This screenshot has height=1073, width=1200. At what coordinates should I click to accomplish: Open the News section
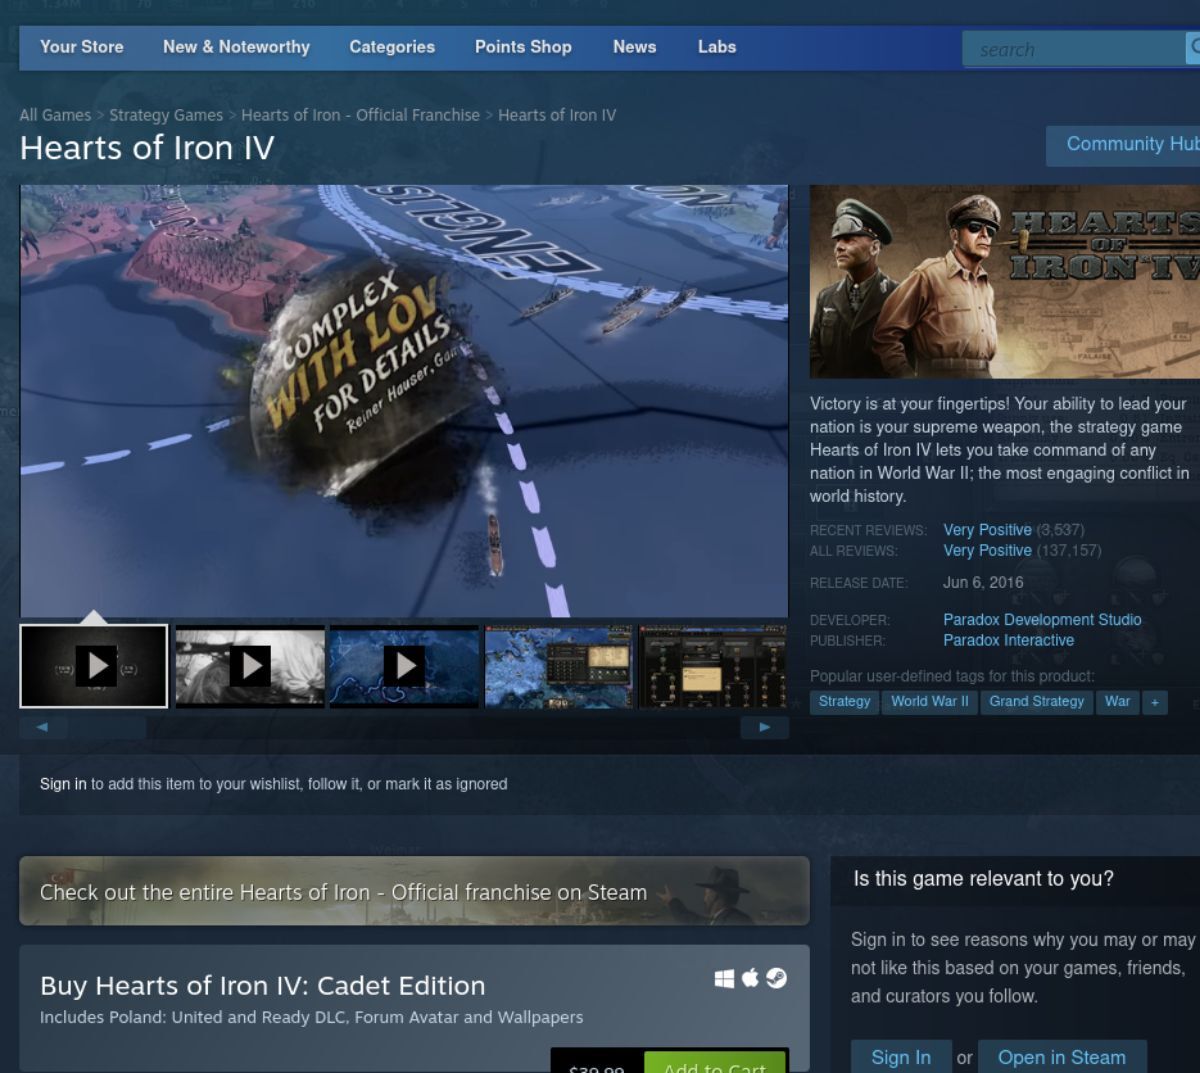(634, 47)
